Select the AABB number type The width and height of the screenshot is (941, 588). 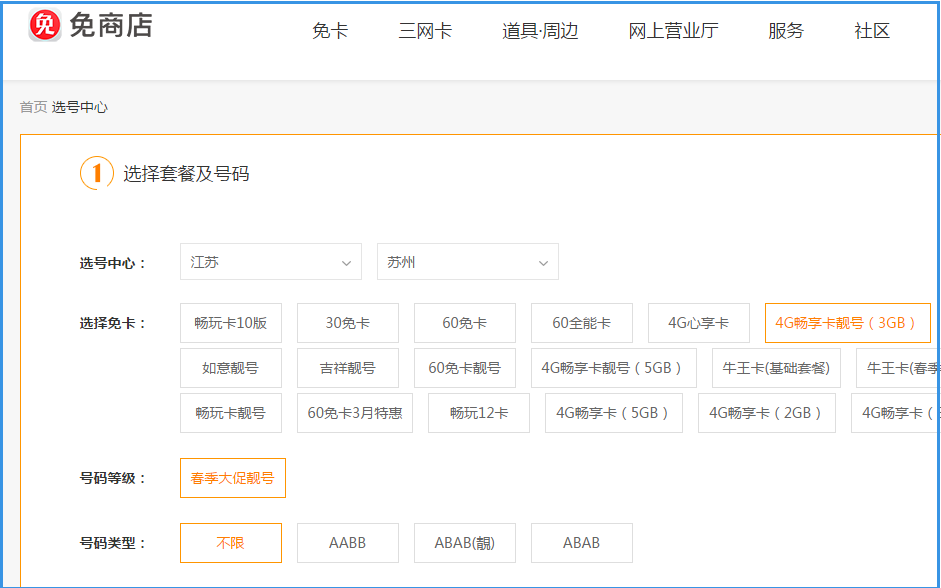pyautogui.click(x=347, y=542)
